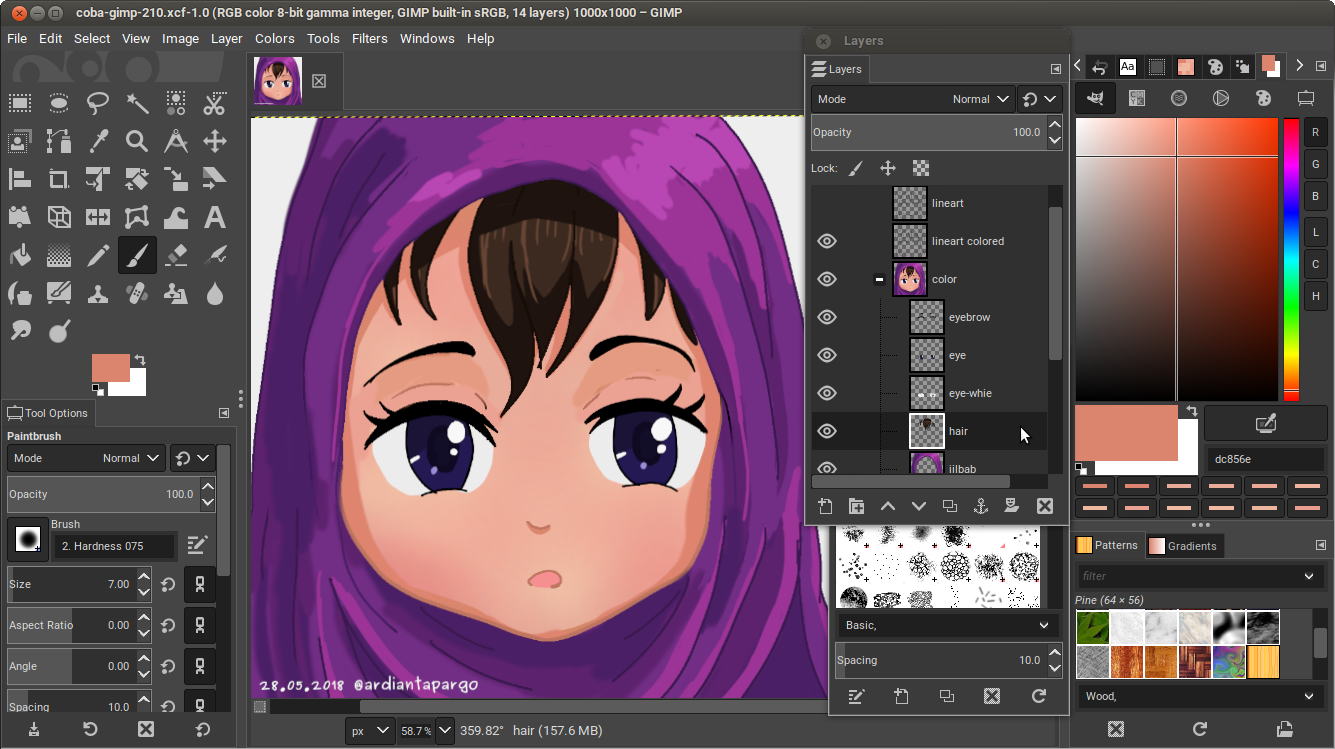Viewport: 1335px width, 749px height.
Task: Pick the Bucket Fill tool
Action: [x=20, y=255]
